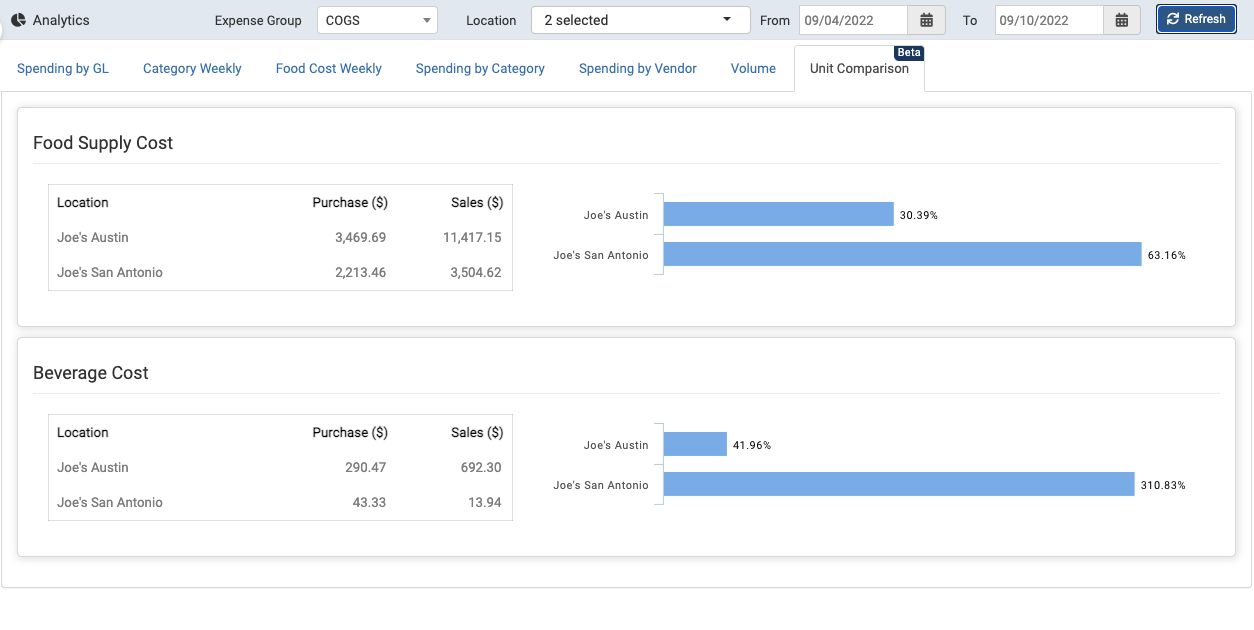Select the Joe's Austin row in Beverage table
The height and width of the screenshot is (630, 1254).
point(280,467)
